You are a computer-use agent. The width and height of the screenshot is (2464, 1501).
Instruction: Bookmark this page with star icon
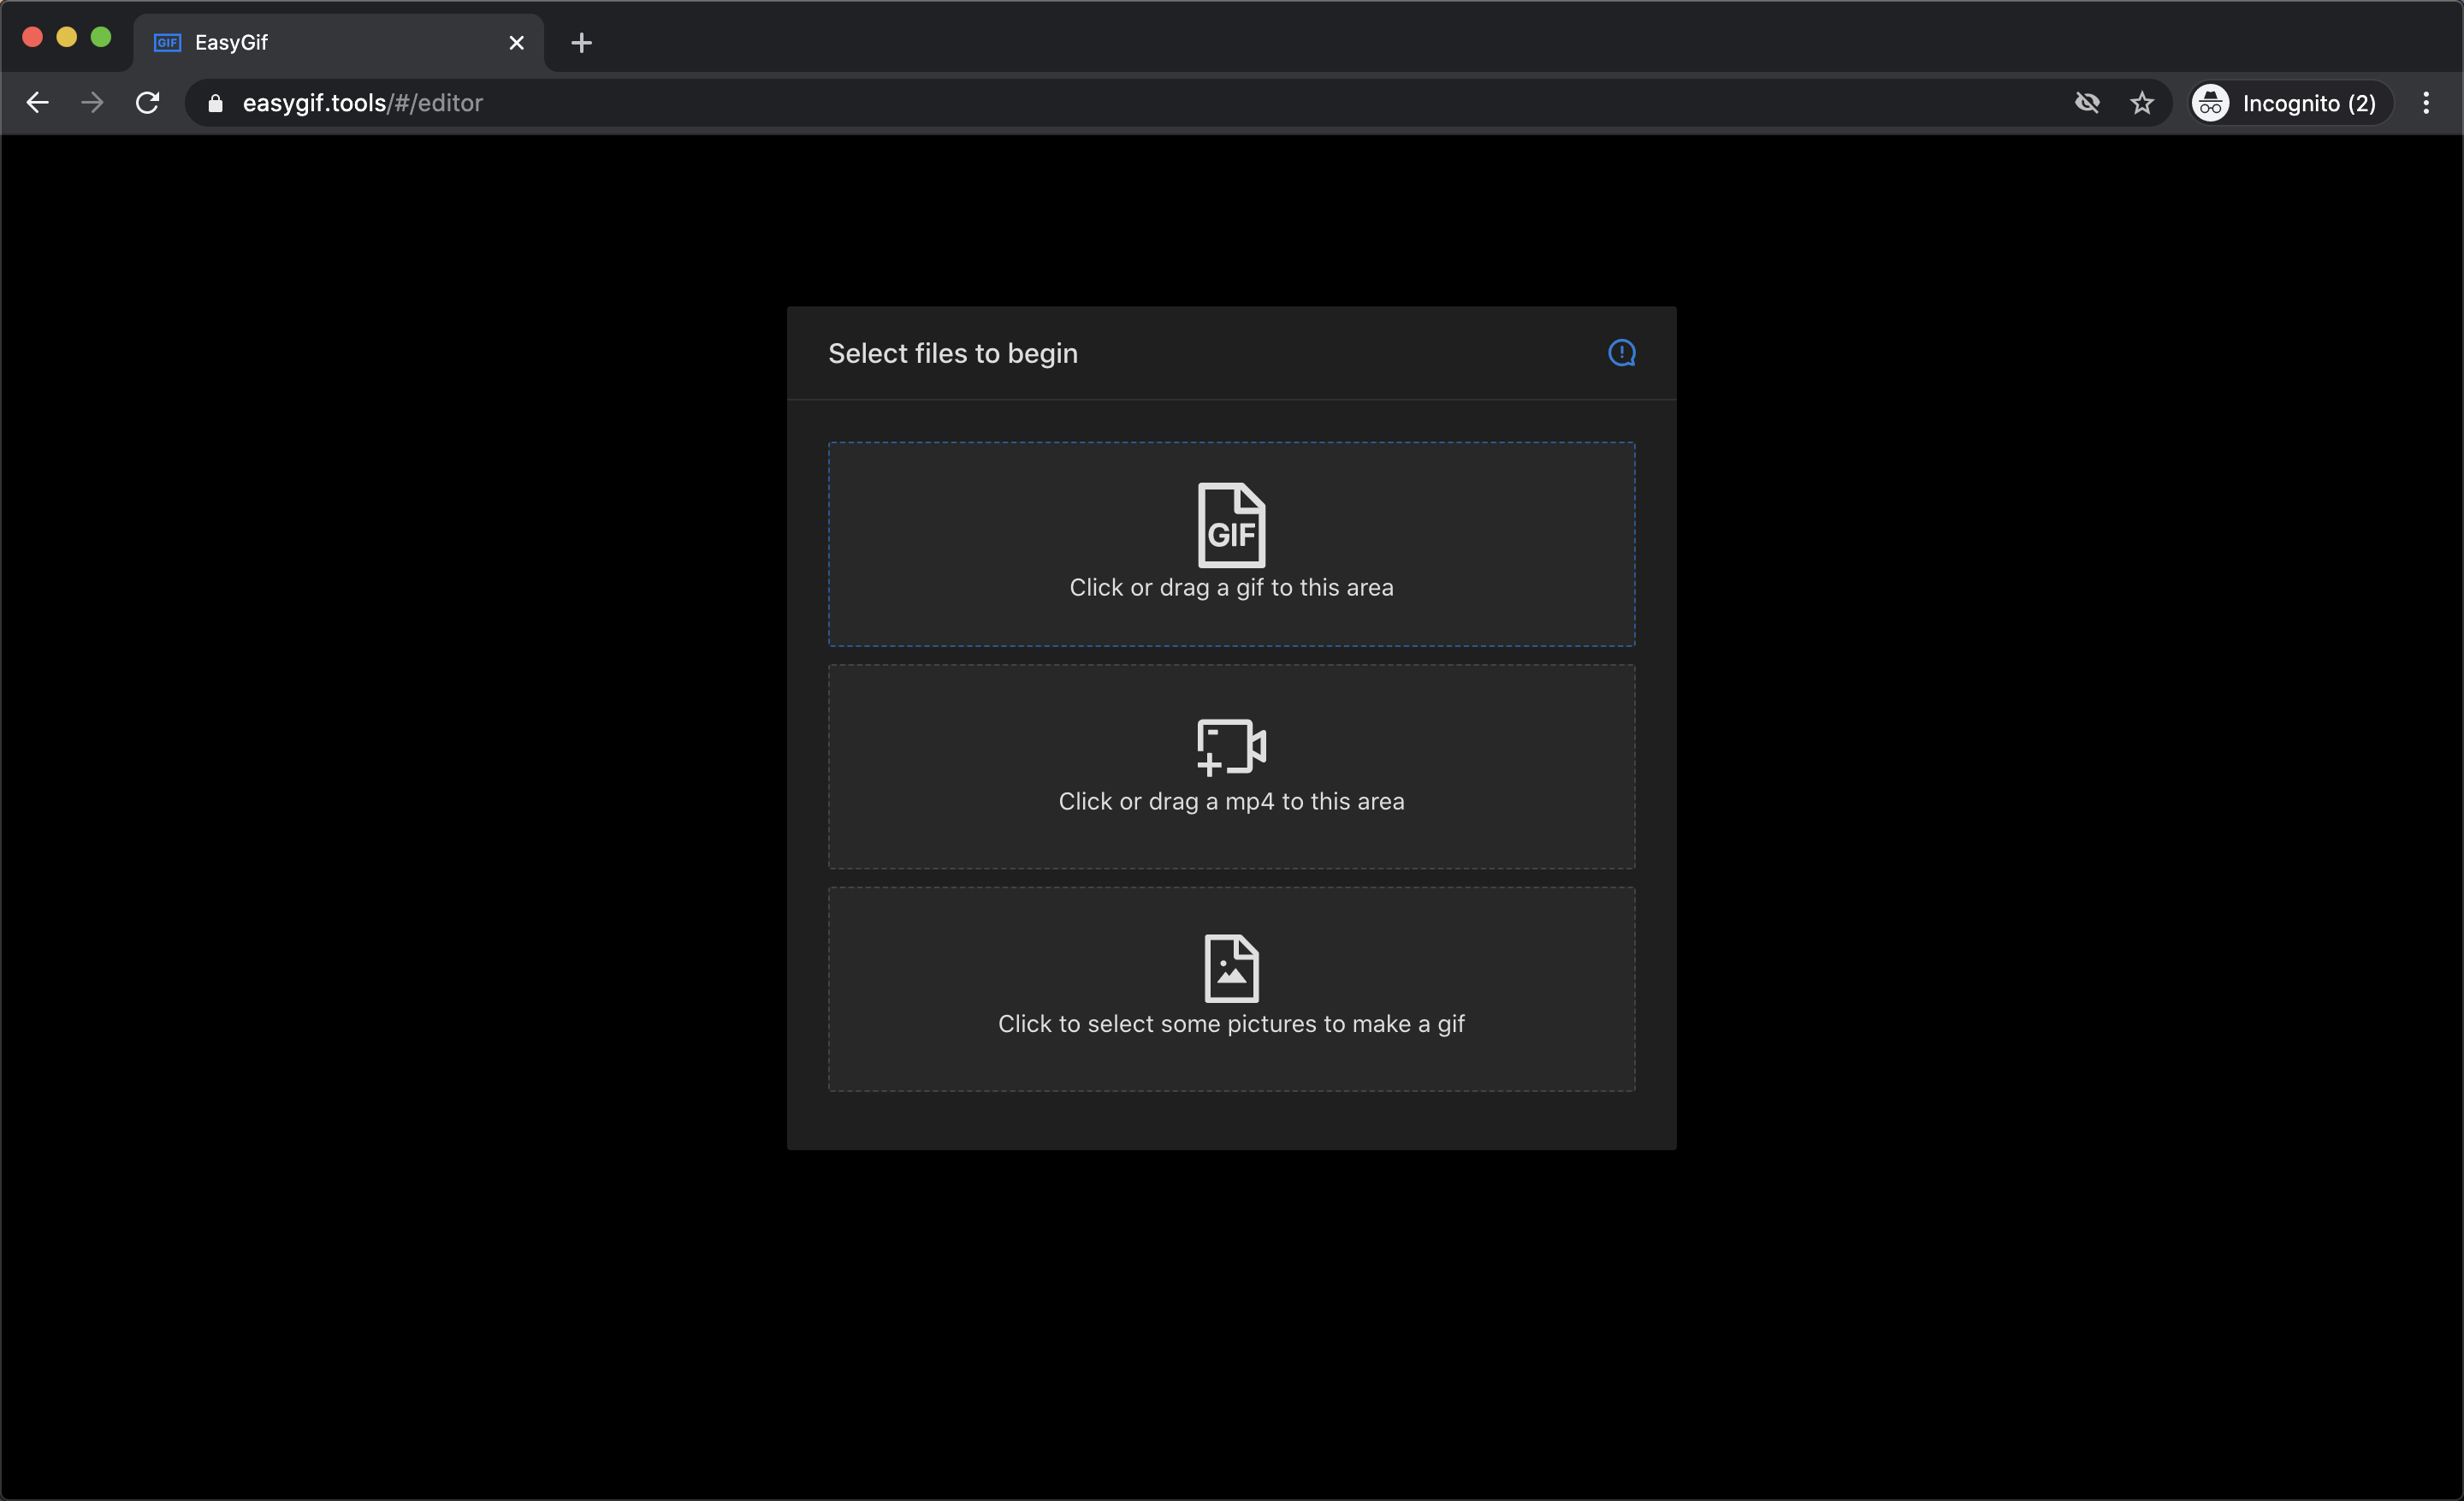coord(2141,103)
